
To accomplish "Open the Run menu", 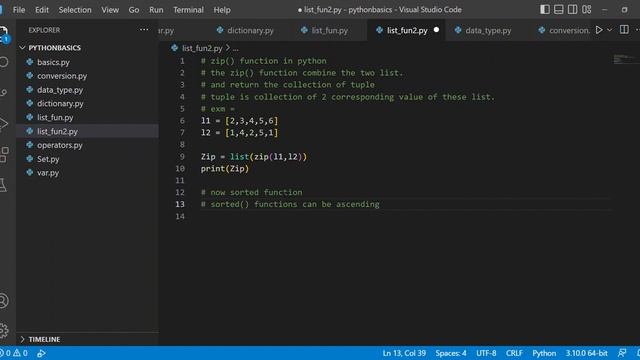I will 156,10.
